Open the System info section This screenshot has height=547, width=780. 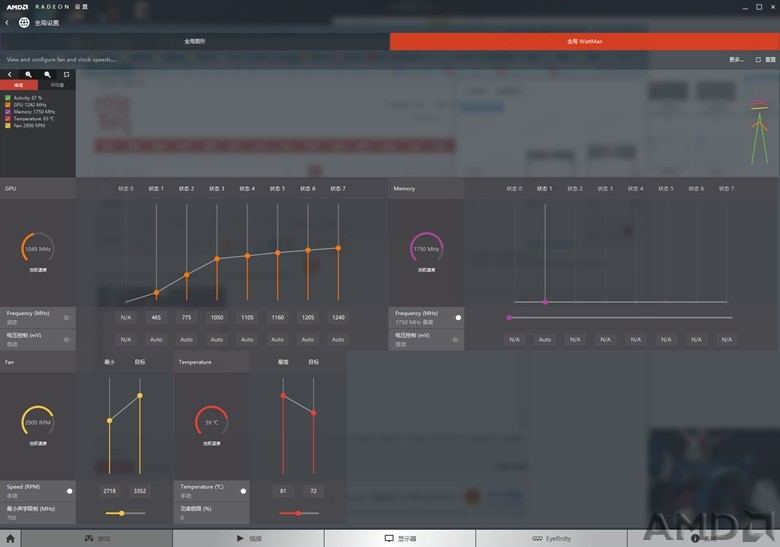coord(703,539)
